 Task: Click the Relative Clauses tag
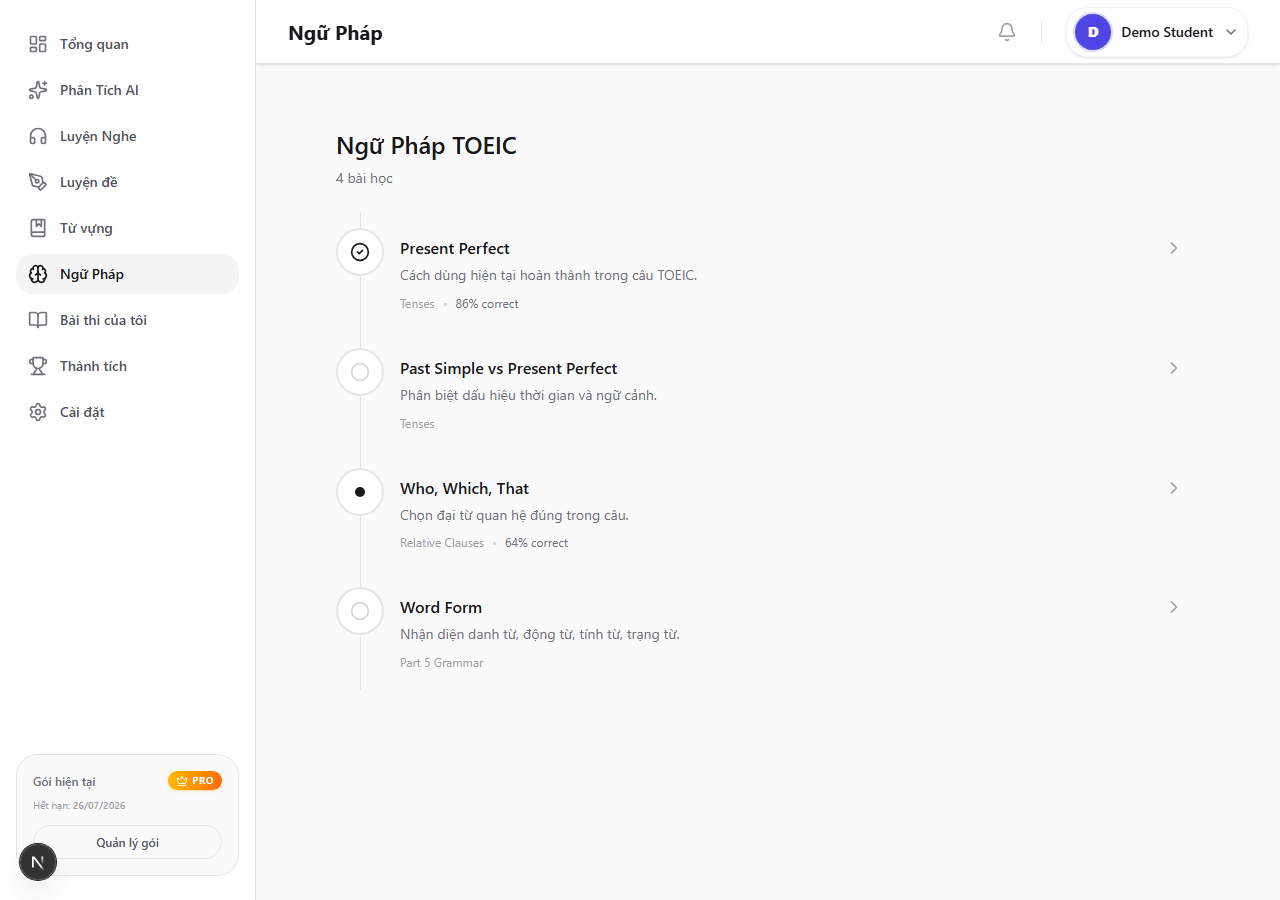(x=442, y=543)
